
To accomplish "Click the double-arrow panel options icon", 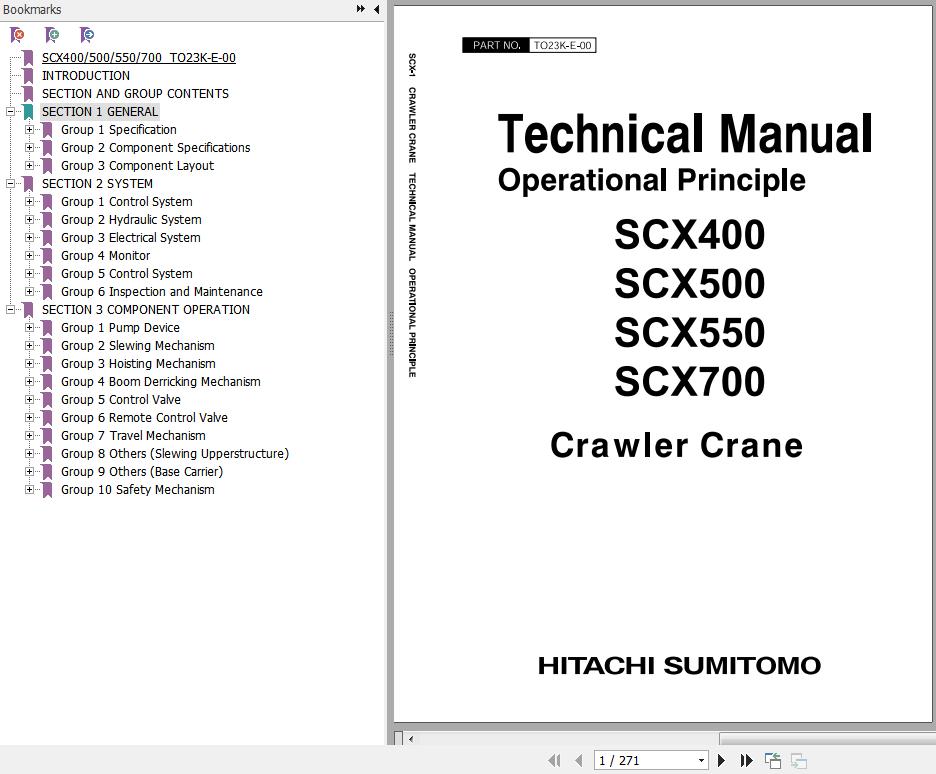I will click(x=360, y=9).
